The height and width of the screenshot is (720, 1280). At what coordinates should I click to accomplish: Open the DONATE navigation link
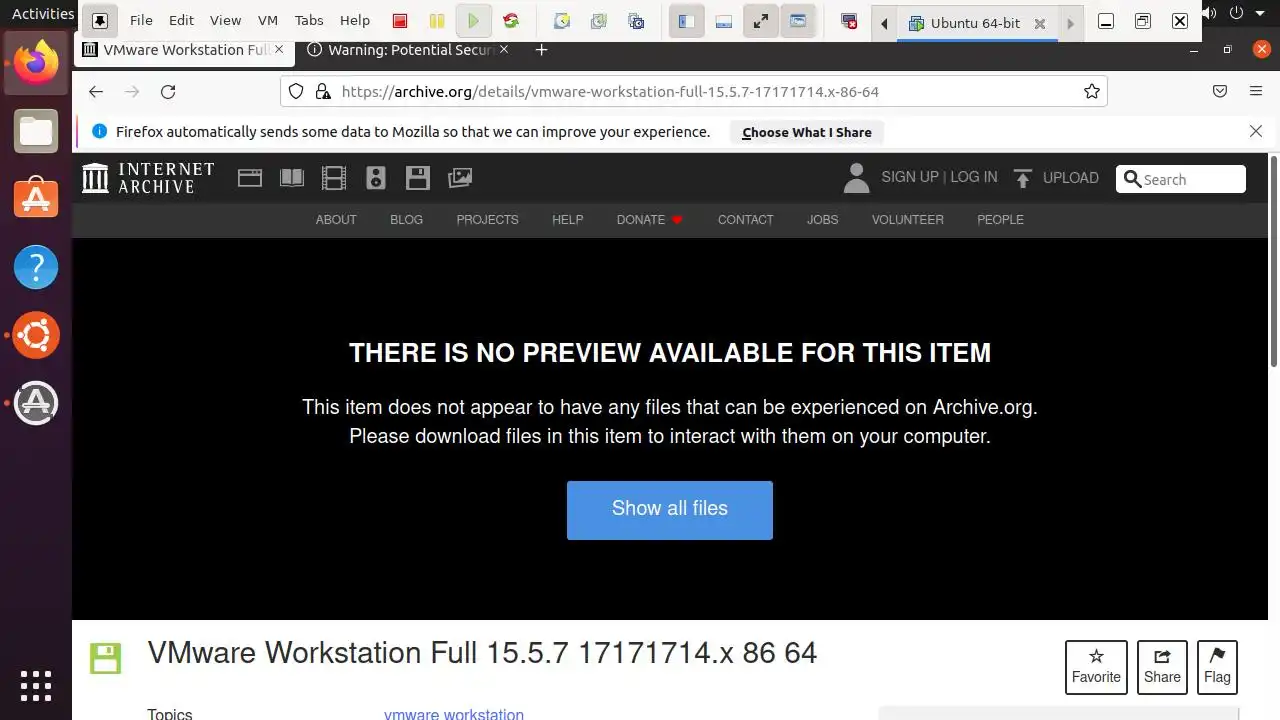[x=650, y=220]
